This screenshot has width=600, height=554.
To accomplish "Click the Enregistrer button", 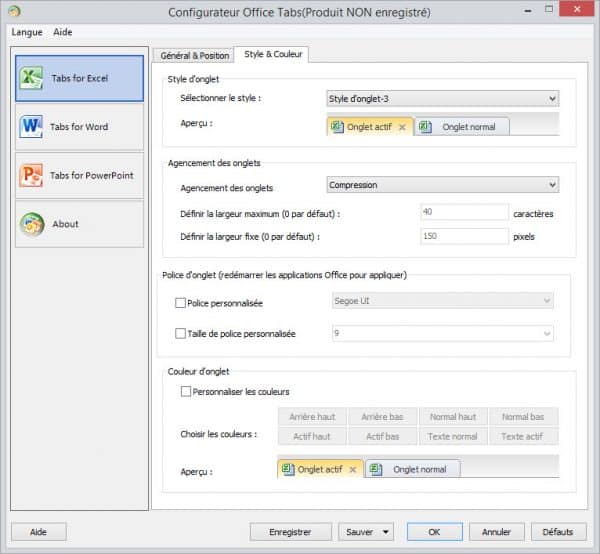I will 290,532.
